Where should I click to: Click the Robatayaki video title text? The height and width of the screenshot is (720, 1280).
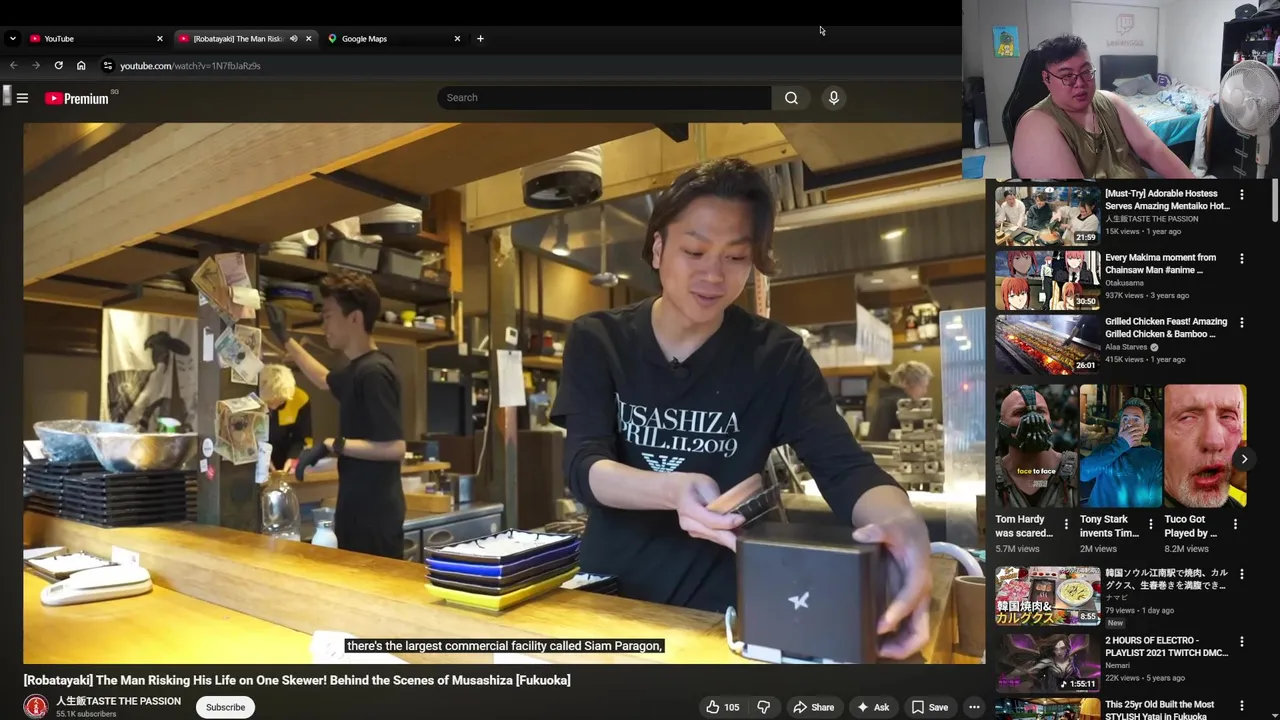point(297,680)
